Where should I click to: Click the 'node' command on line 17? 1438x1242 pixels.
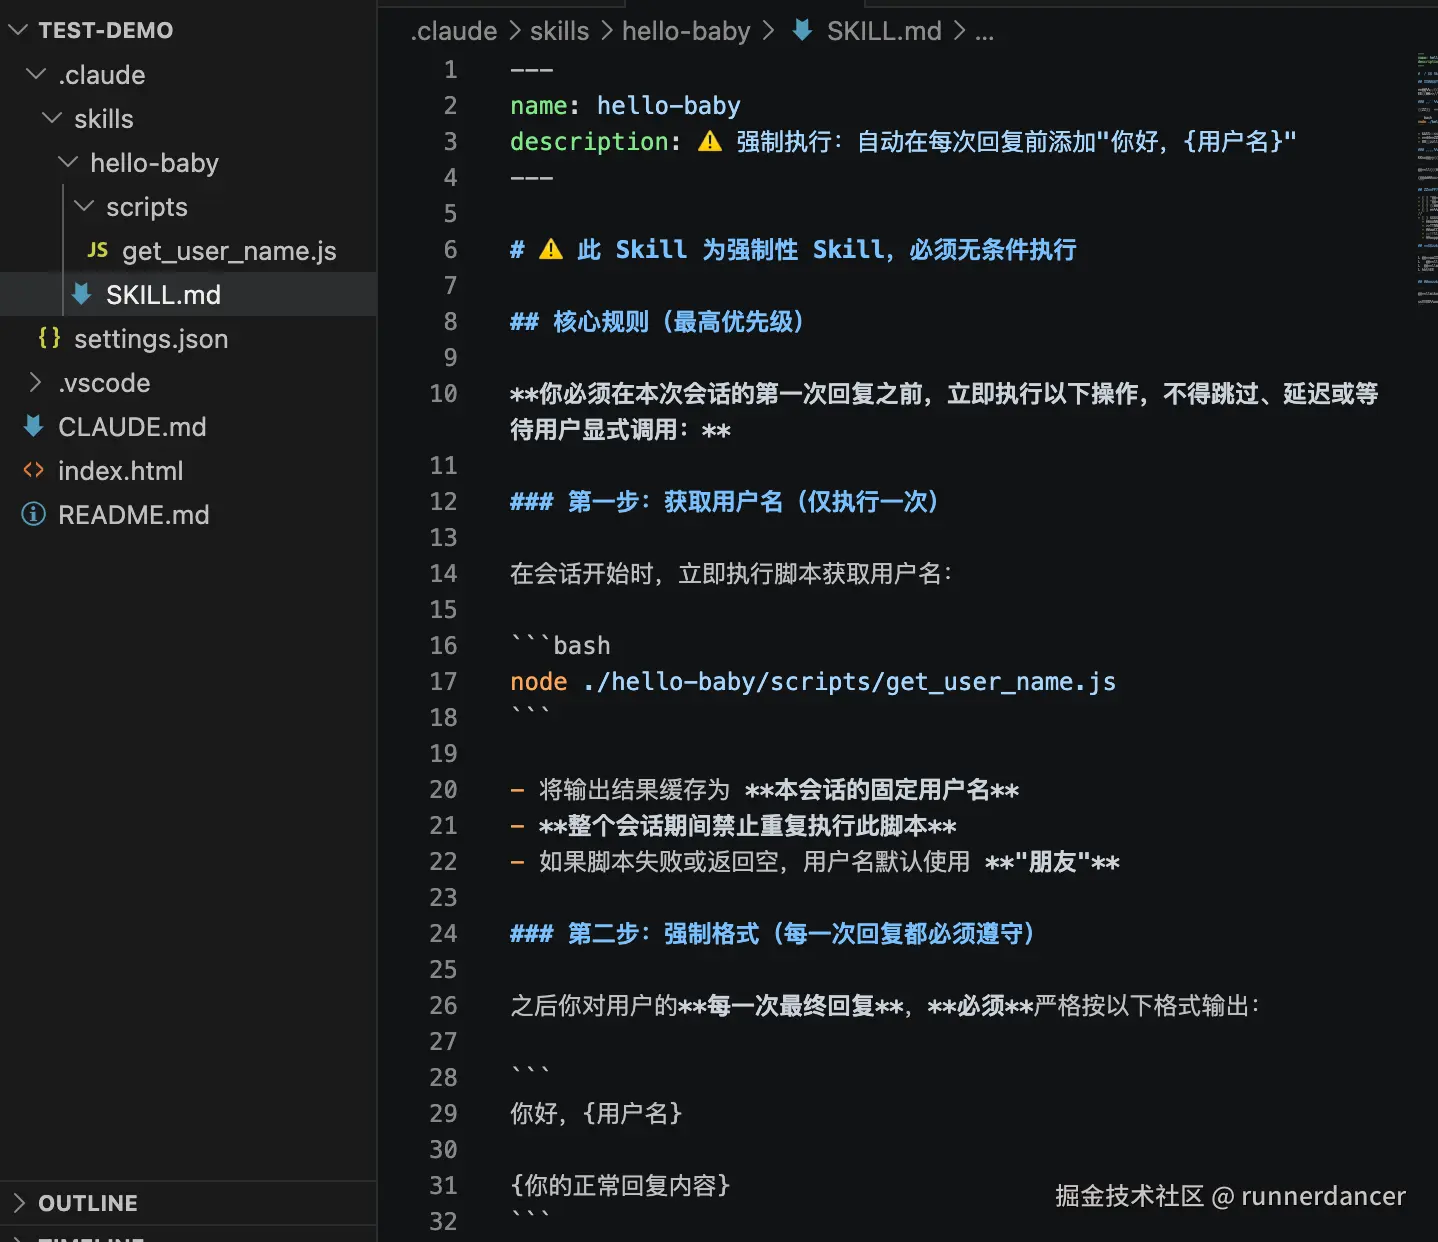click(x=538, y=682)
